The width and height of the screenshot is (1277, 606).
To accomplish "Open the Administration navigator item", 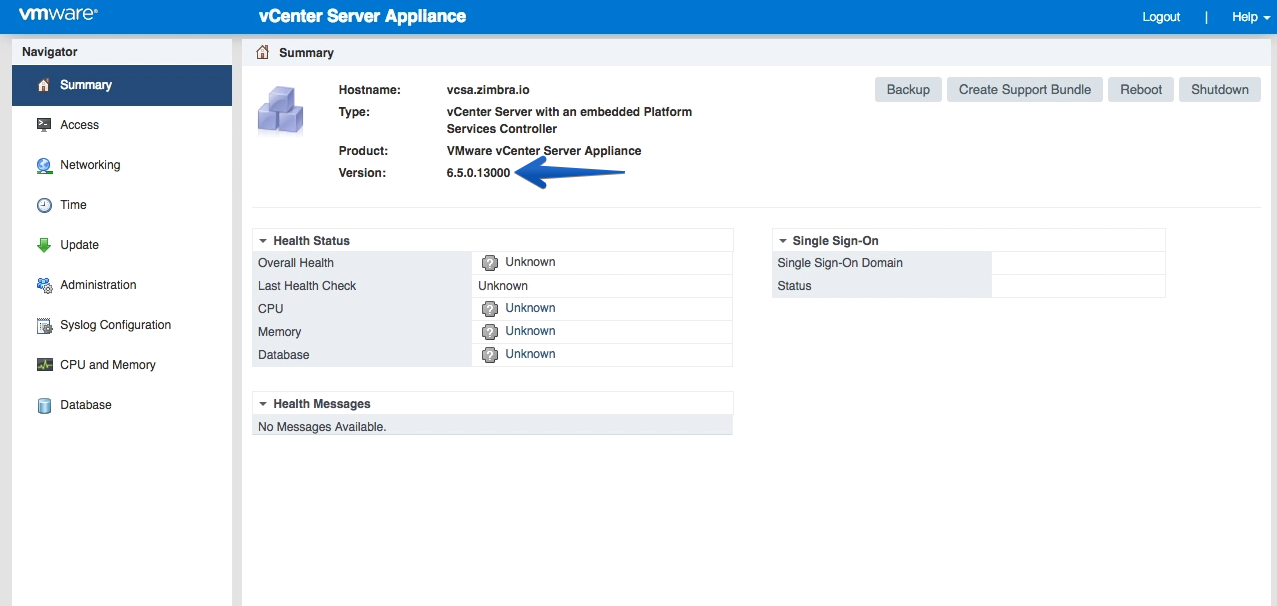I will pos(122,285).
